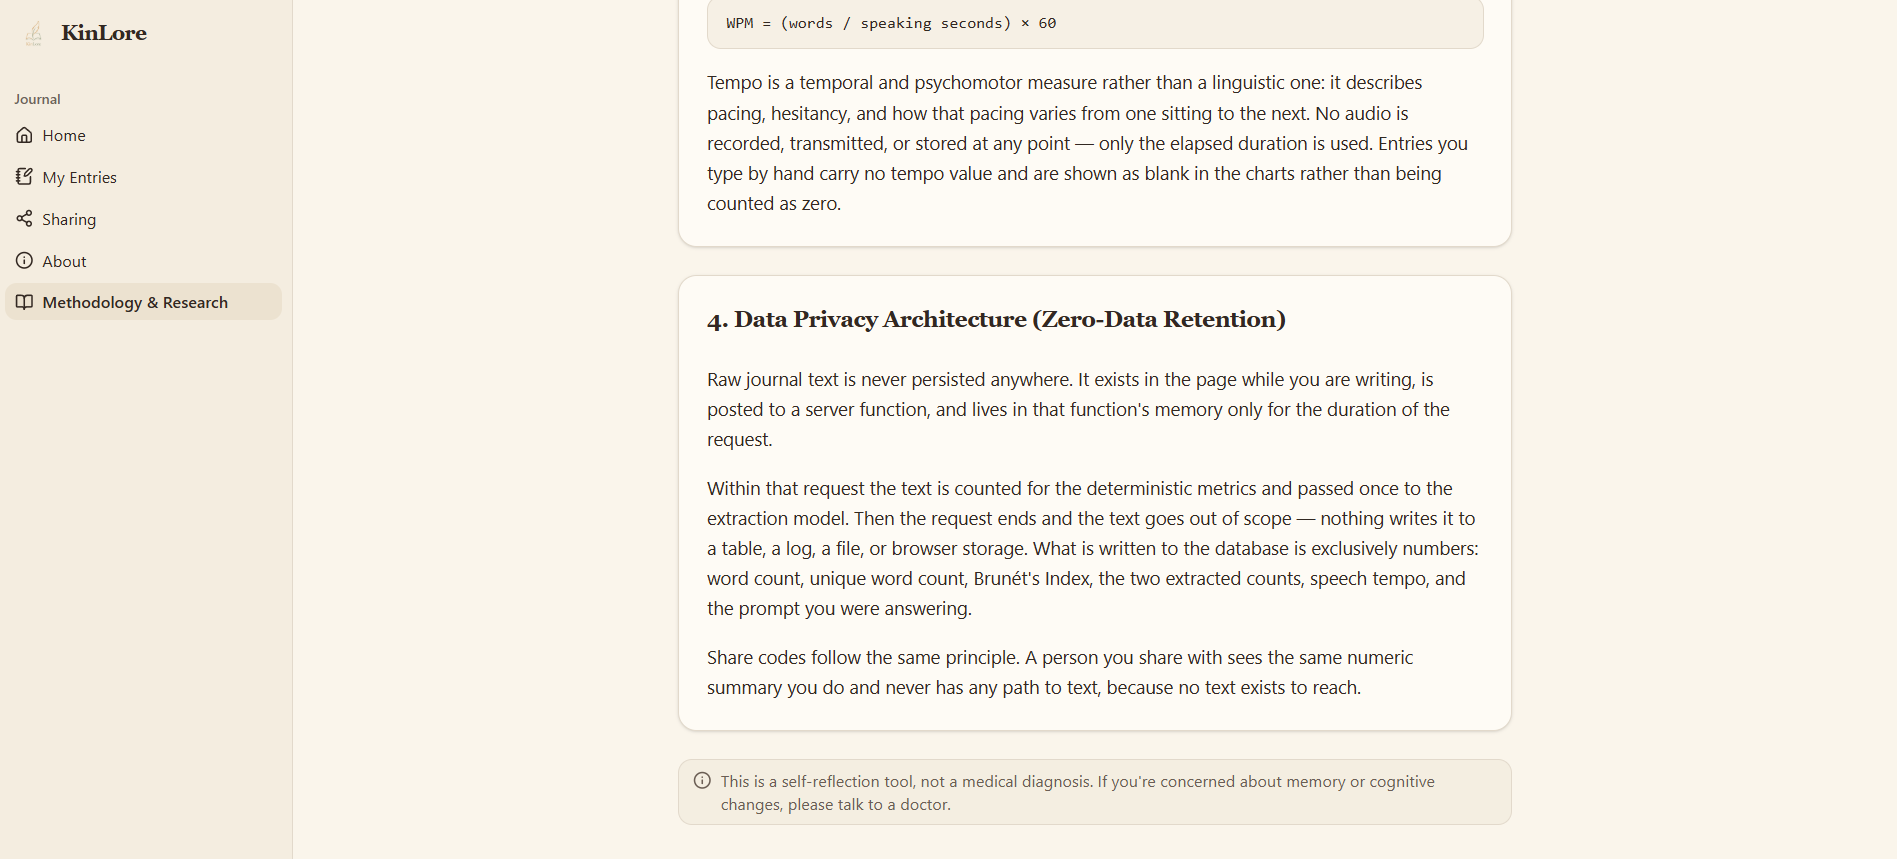Open the Home menu item
The height and width of the screenshot is (859, 1897).
click(143, 135)
